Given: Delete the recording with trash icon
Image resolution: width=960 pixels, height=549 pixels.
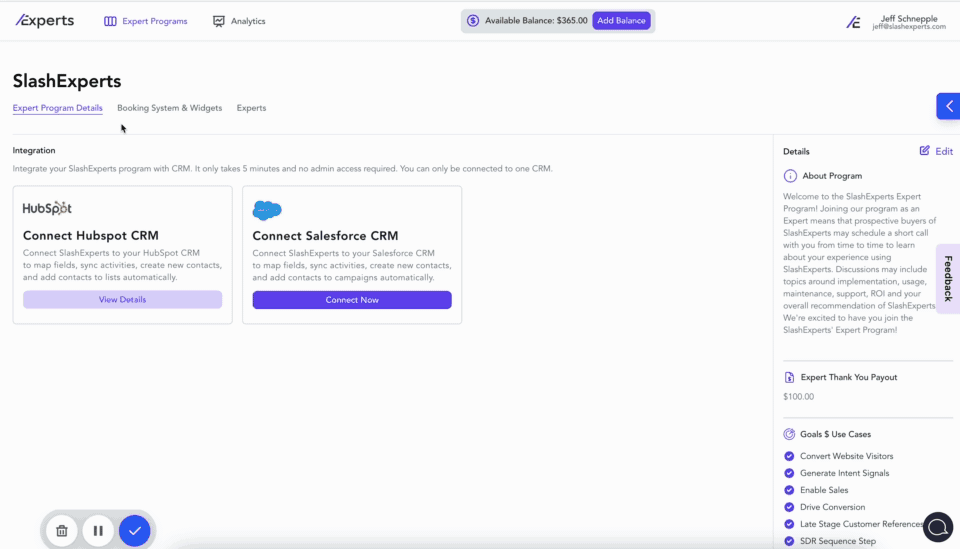Looking at the screenshot, I should (x=62, y=531).
